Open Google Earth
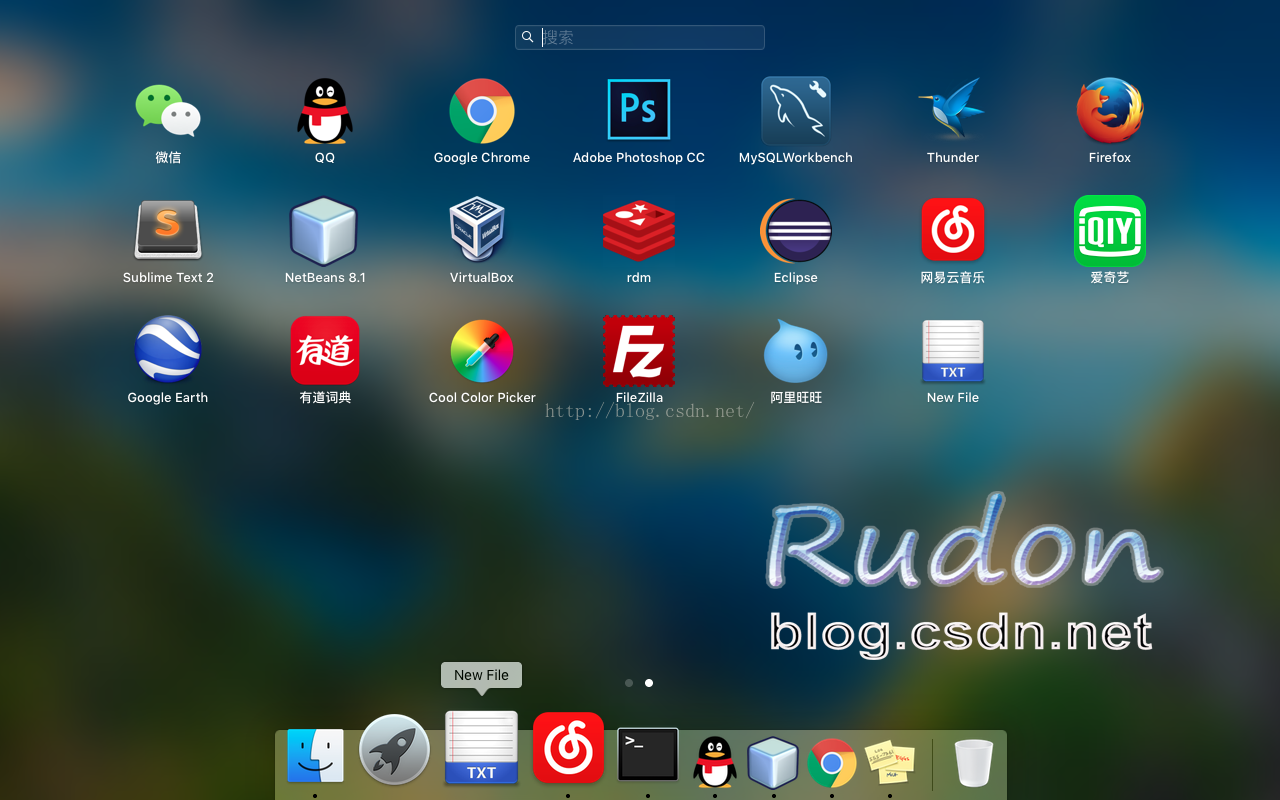 click(x=168, y=350)
